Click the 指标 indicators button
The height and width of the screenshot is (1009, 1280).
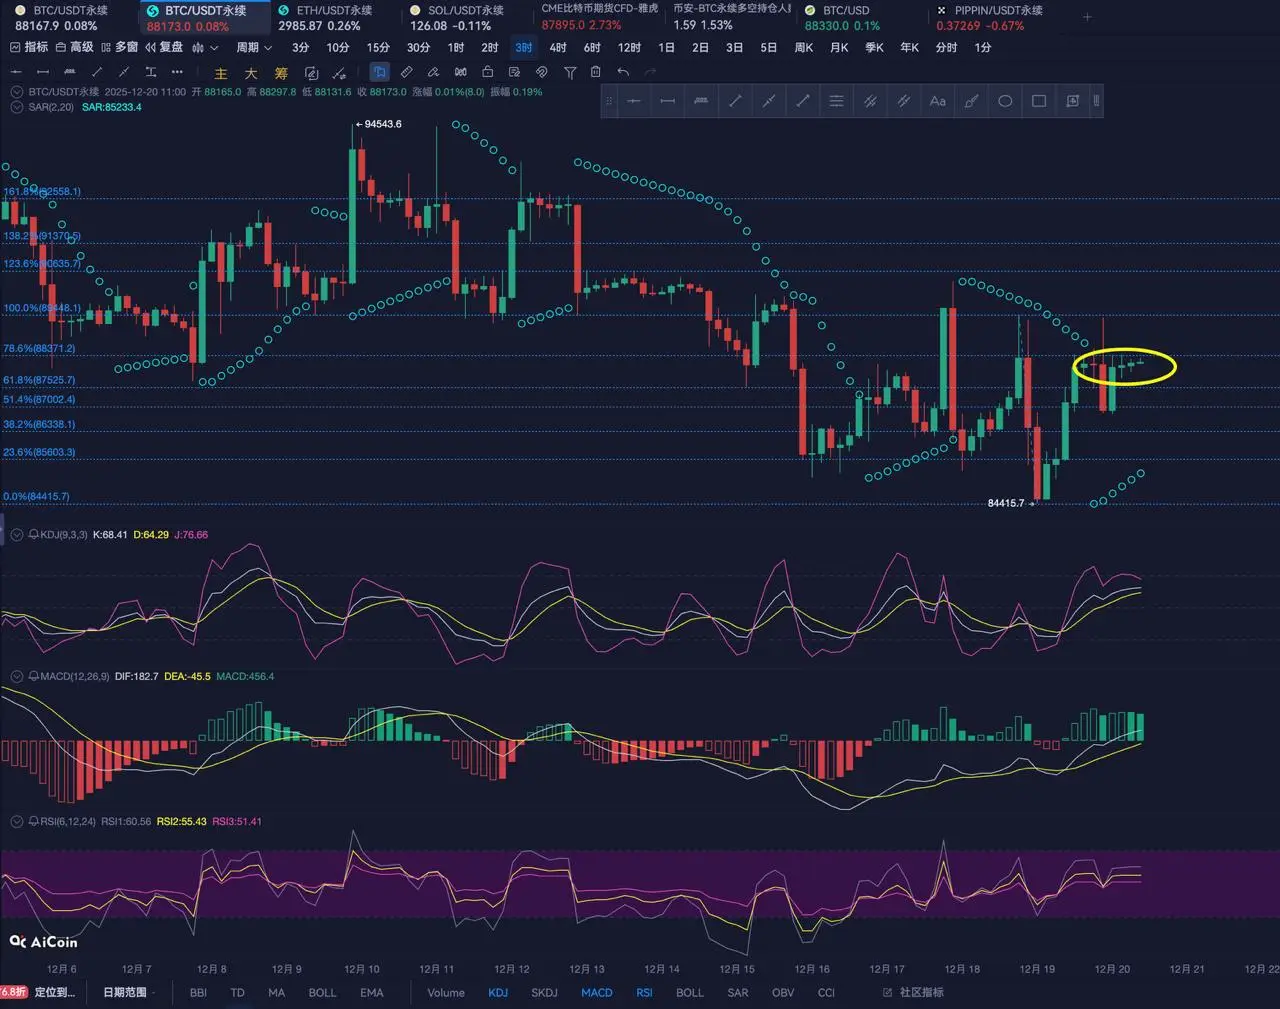pos(29,47)
